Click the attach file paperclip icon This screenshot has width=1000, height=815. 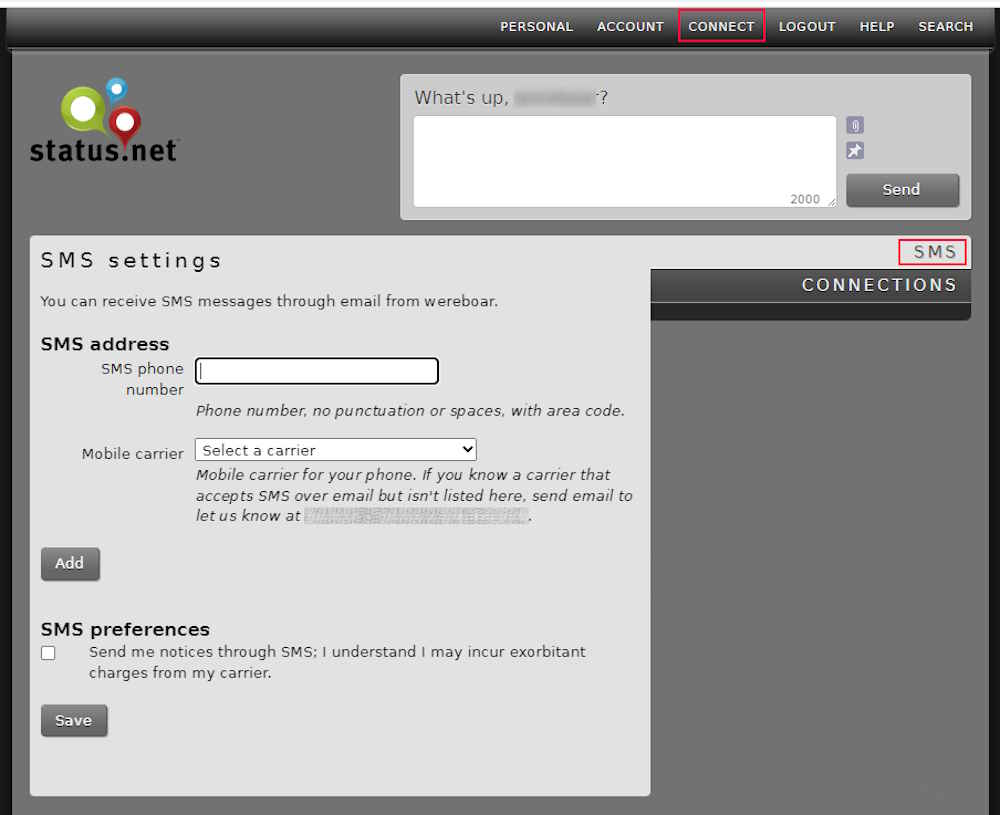(855, 125)
